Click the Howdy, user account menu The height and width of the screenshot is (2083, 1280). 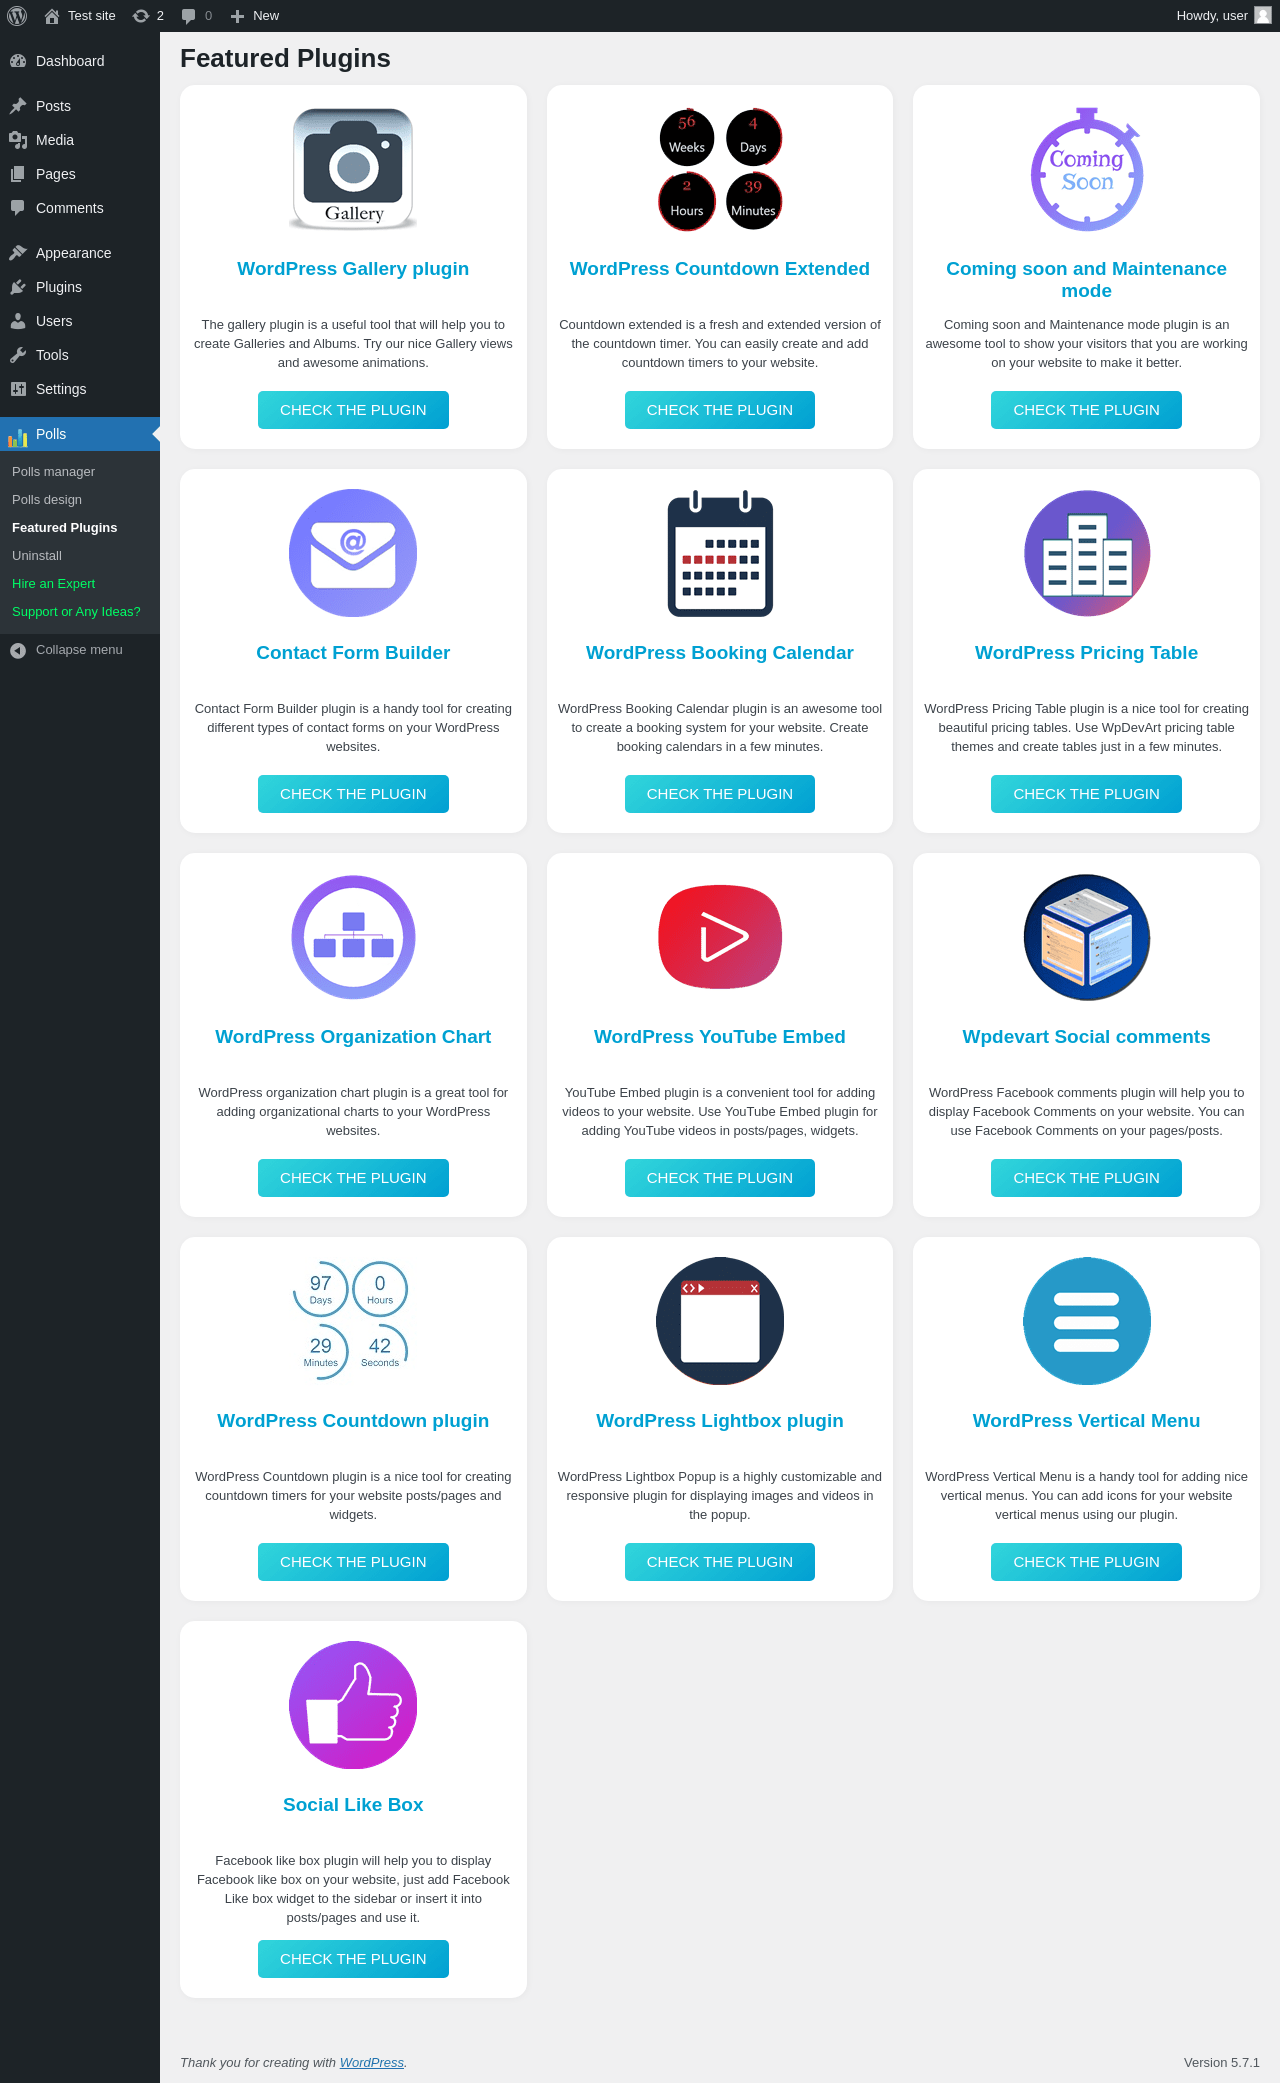1223,16
